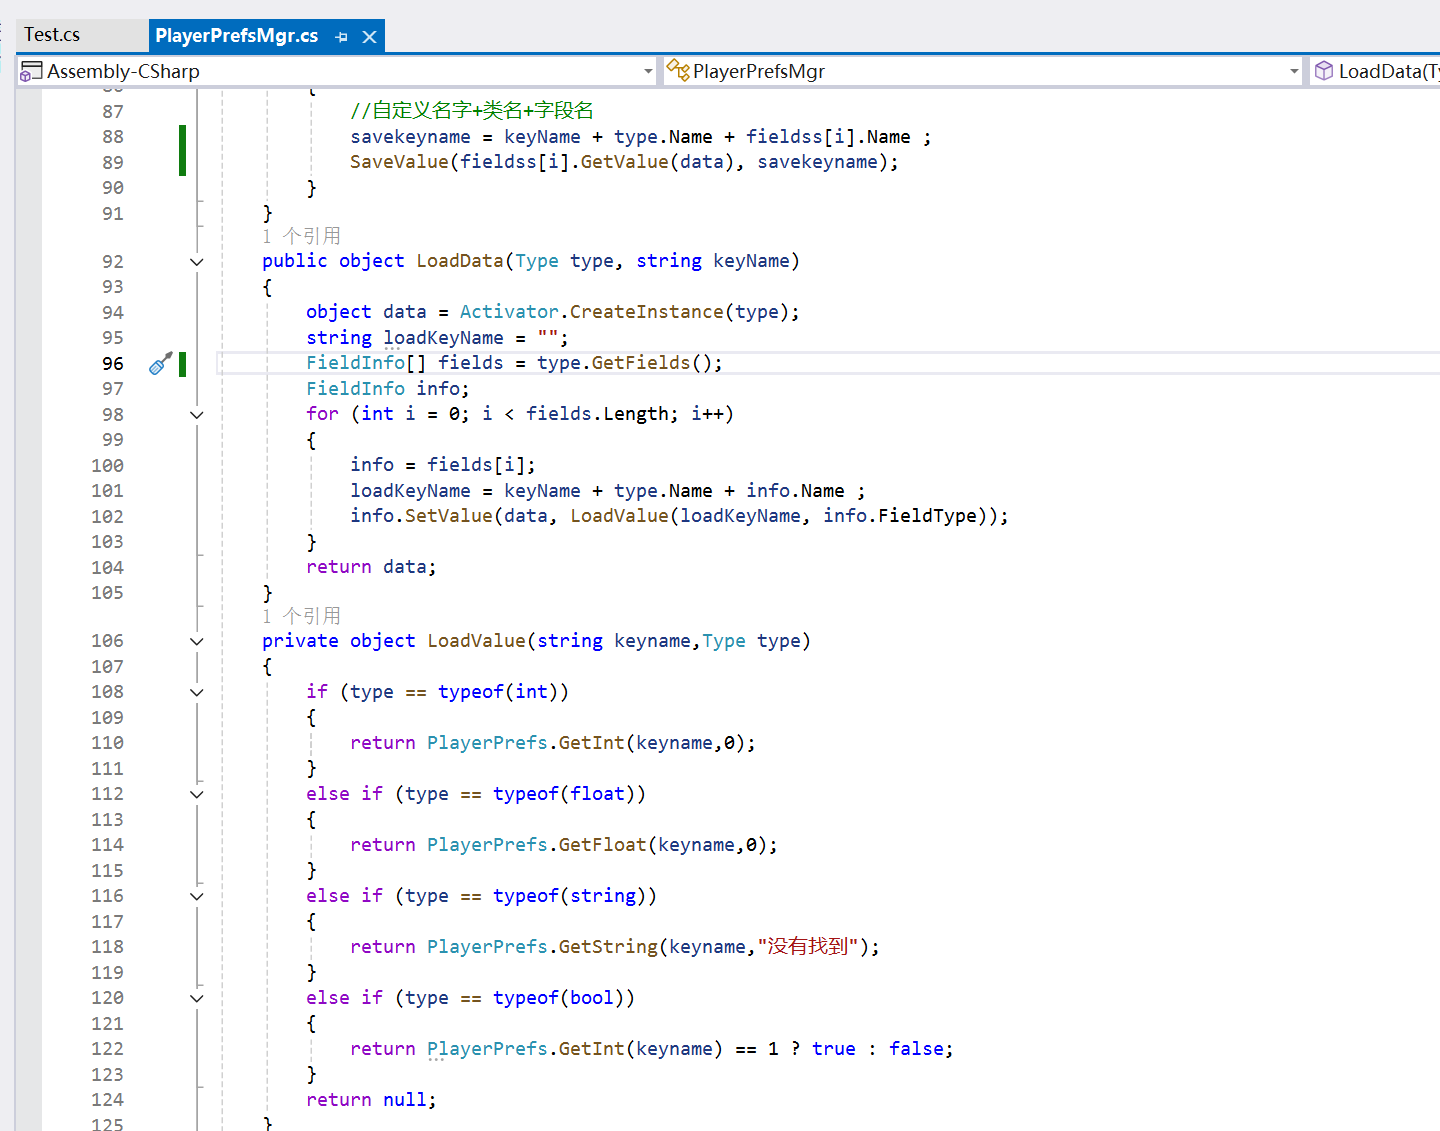Collapse the for loop at line 98
The width and height of the screenshot is (1440, 1131).
click(197, 414)
